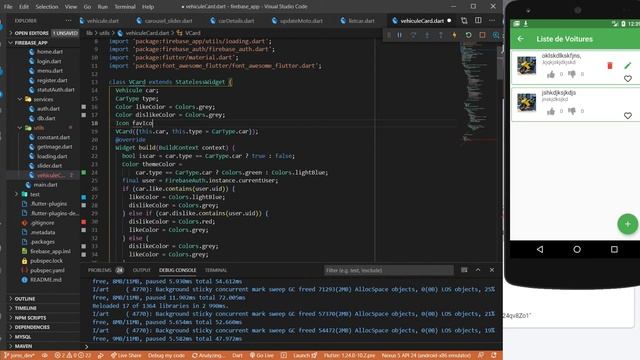Favorite okIskdlkskfjns car with heart
This screenshot has width=640, height=360.
click(x=628, y=79)
